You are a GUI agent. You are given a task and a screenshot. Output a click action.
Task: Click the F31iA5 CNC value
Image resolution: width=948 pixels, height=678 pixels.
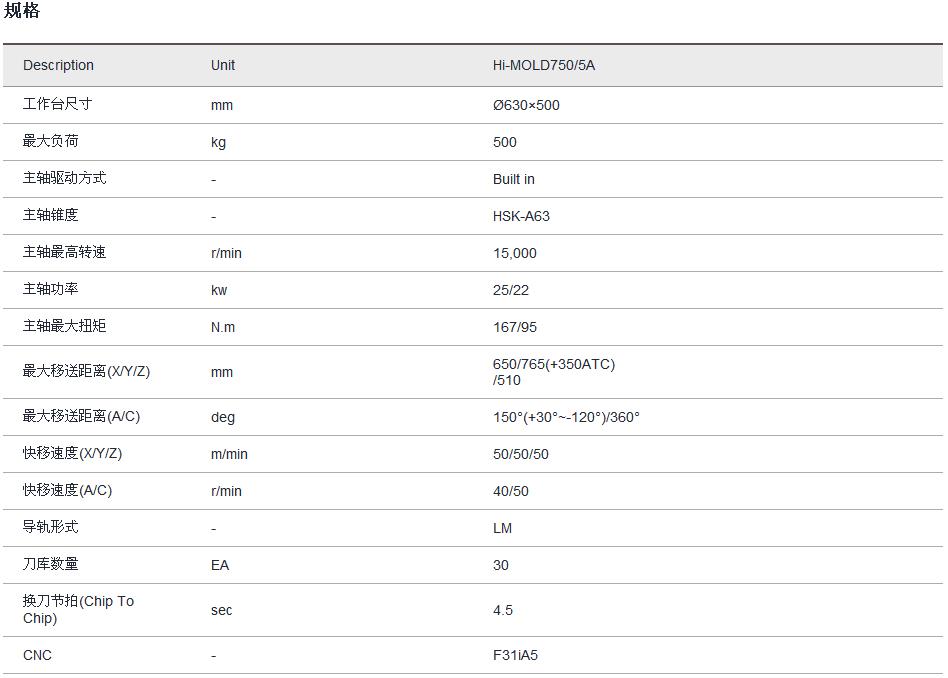tap(515, 655)
